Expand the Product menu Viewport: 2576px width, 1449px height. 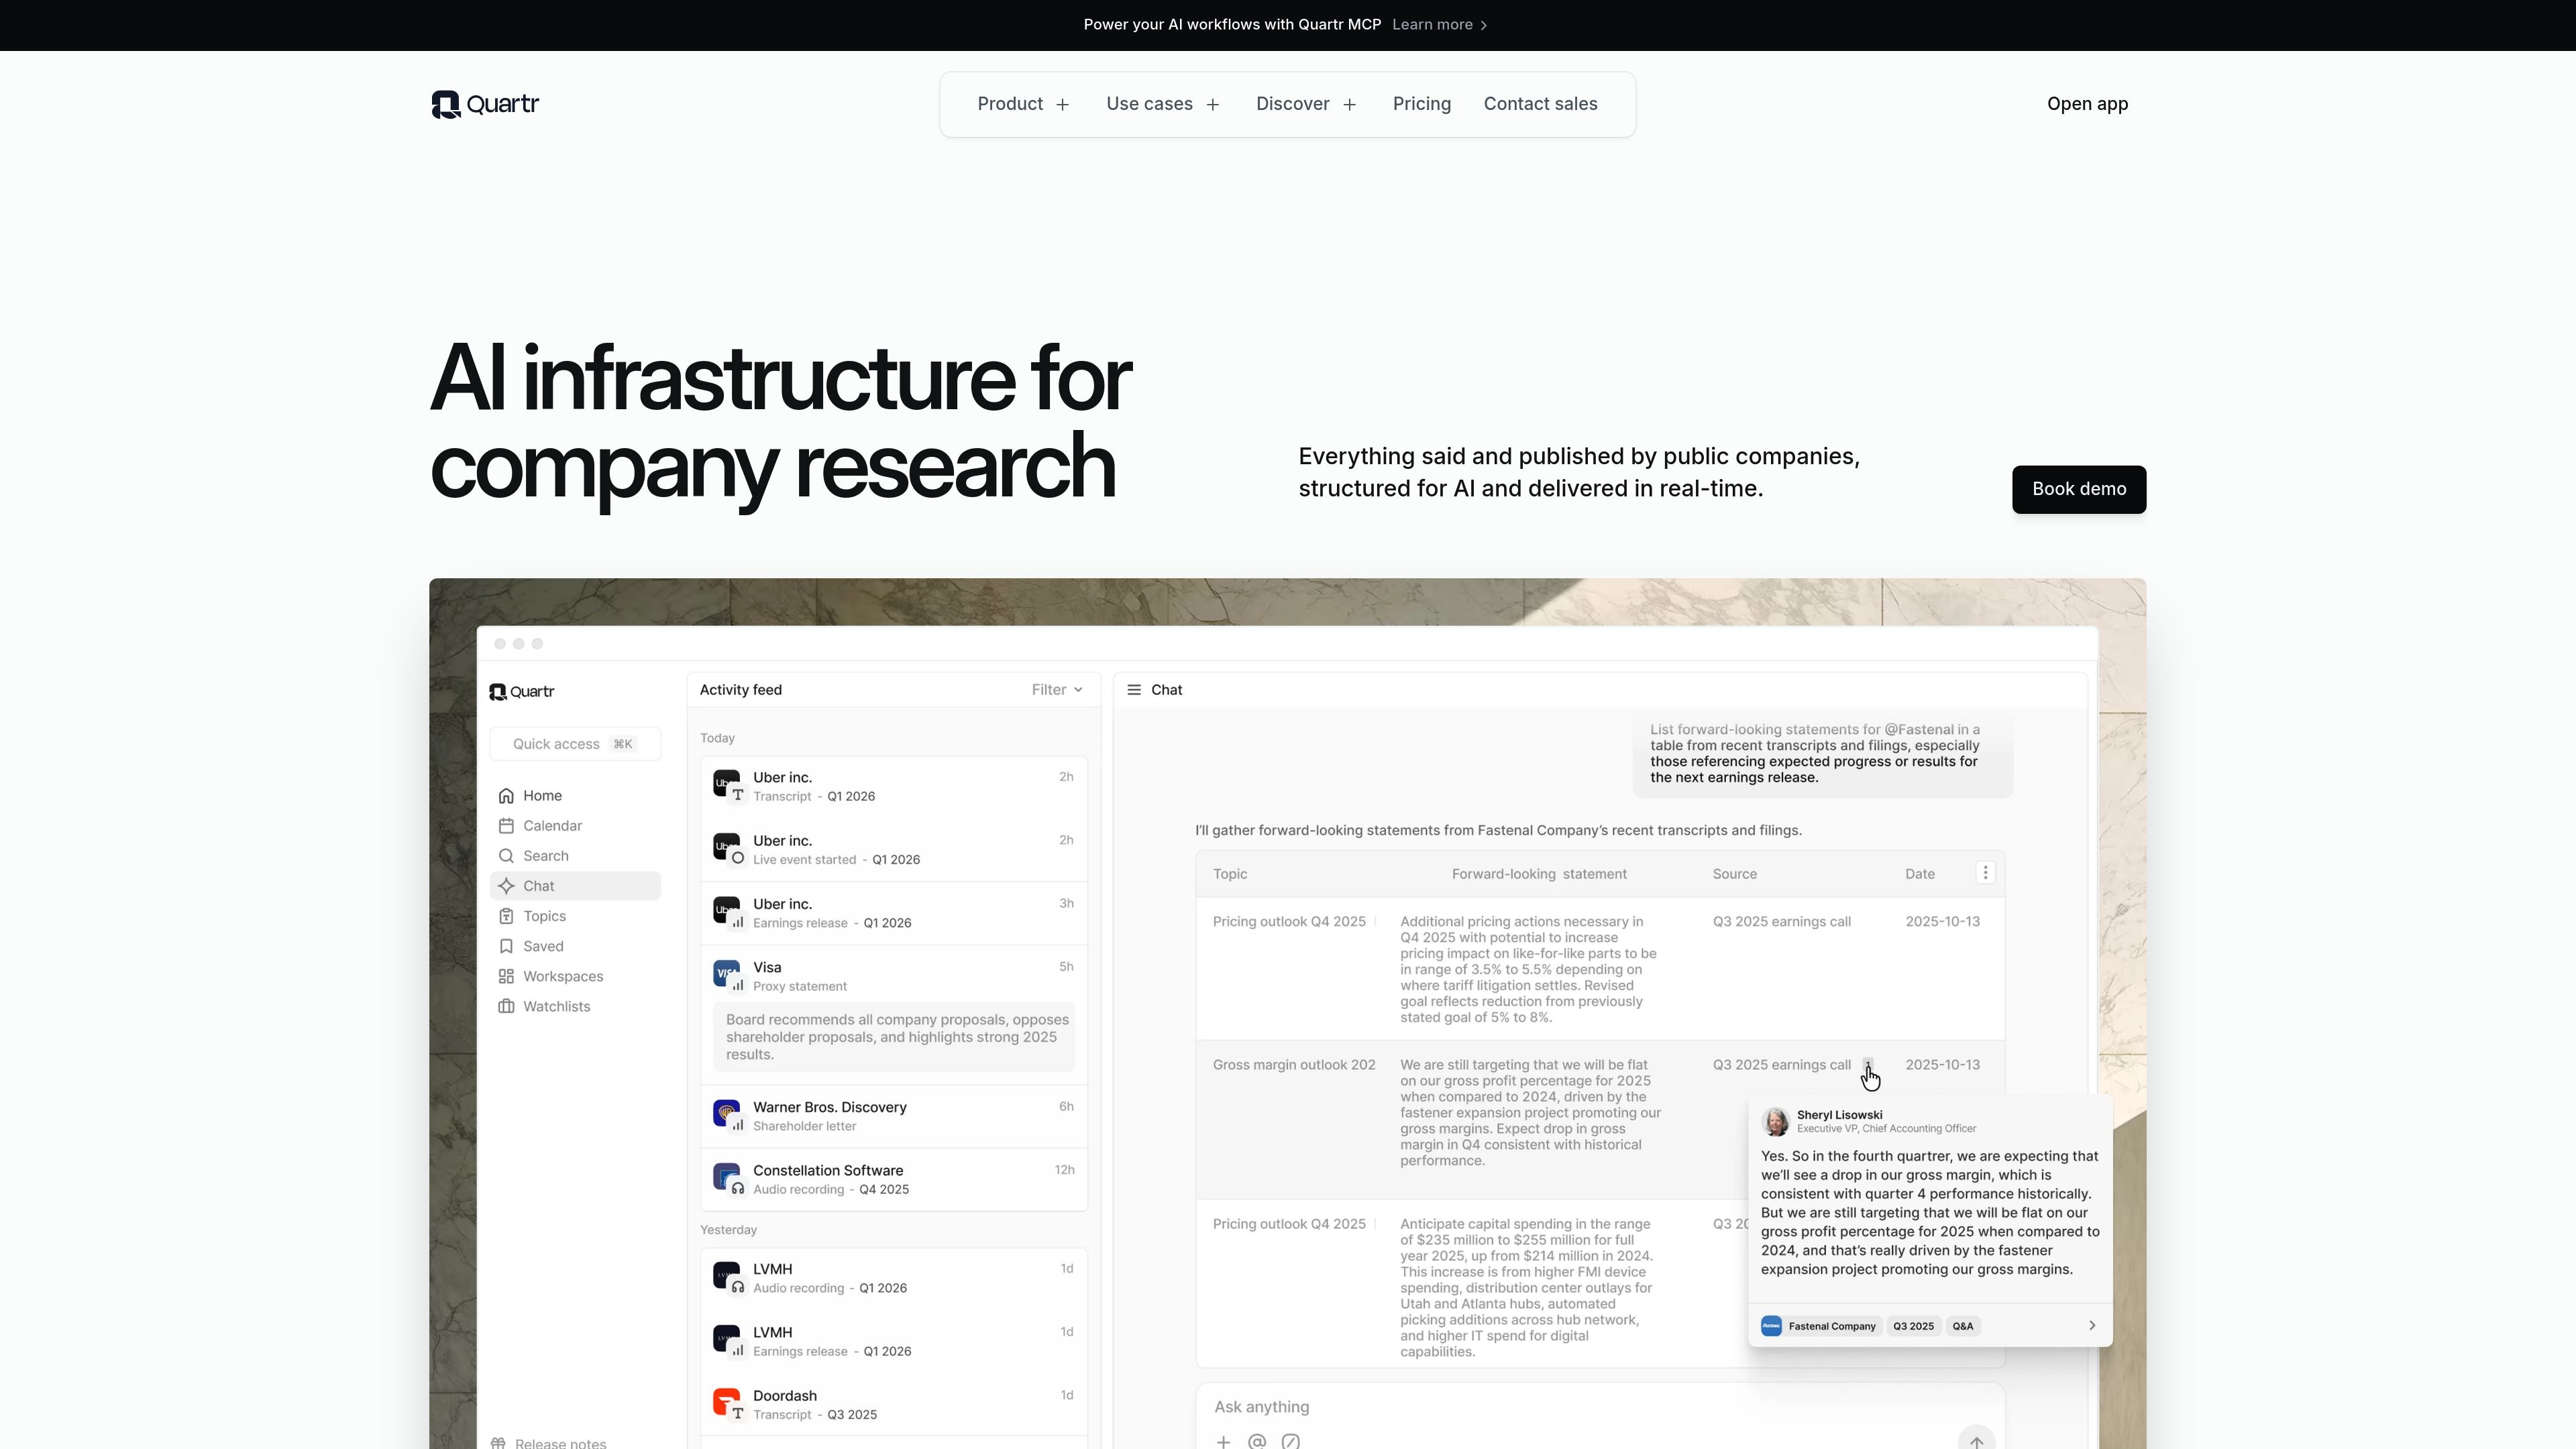1023,104
